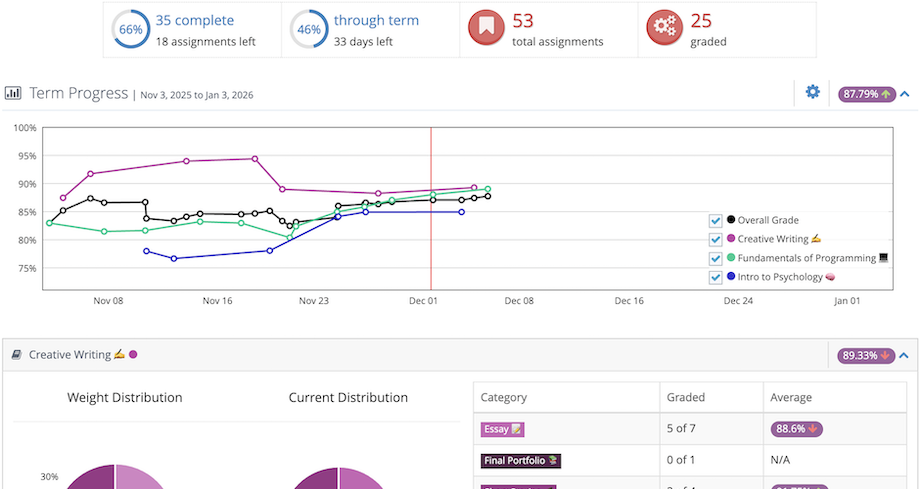Collapse the Creative Writing course section
Viewport: 920px width, 489px height.
[904, 355]
